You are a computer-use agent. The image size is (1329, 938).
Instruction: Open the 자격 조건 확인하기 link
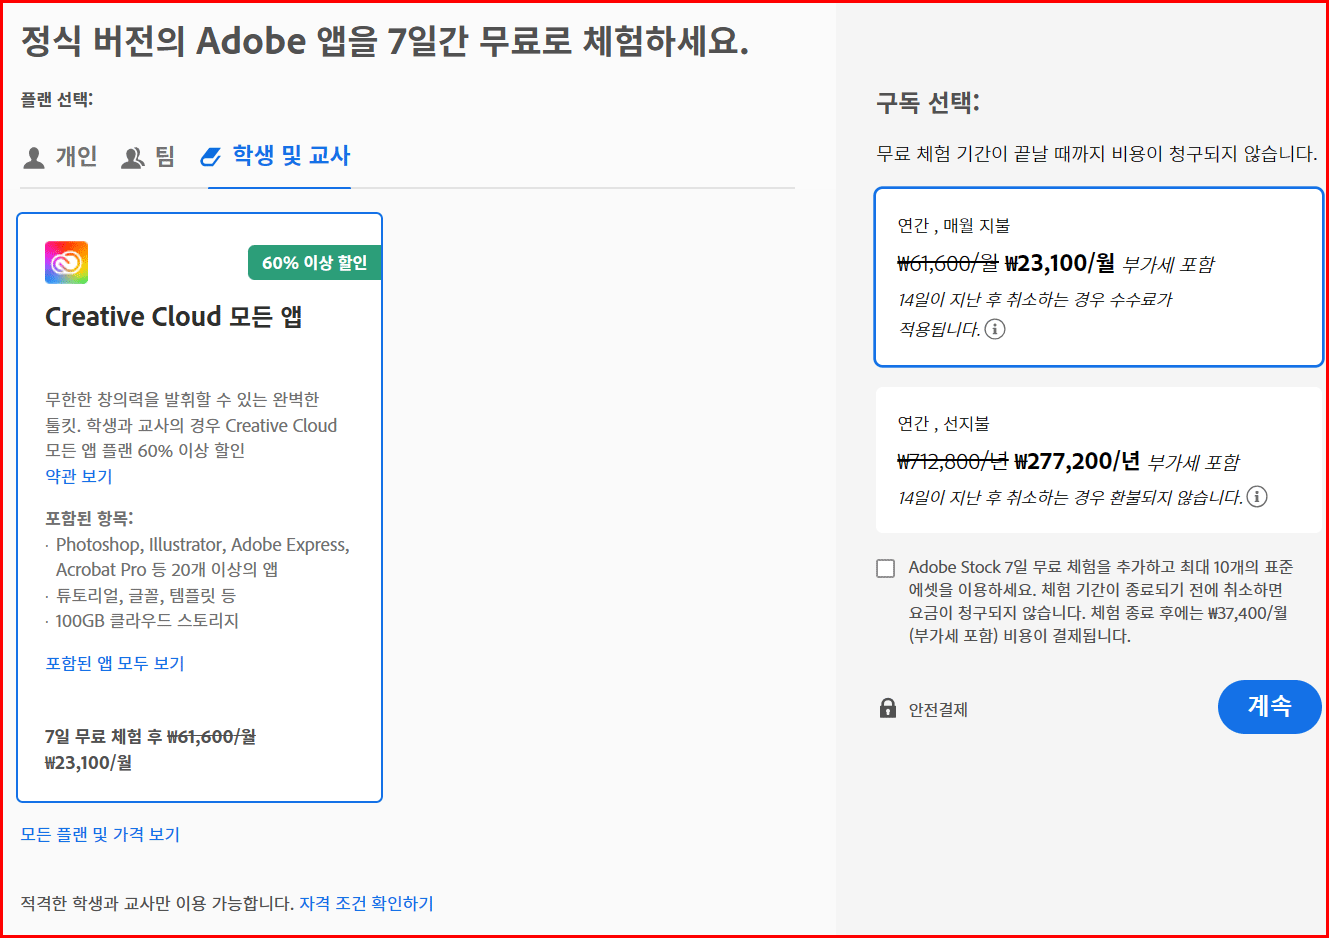366,903
